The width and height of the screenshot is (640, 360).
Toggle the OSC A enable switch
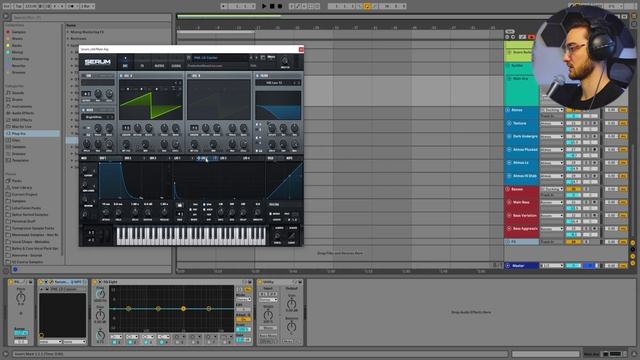pos(121,76)
